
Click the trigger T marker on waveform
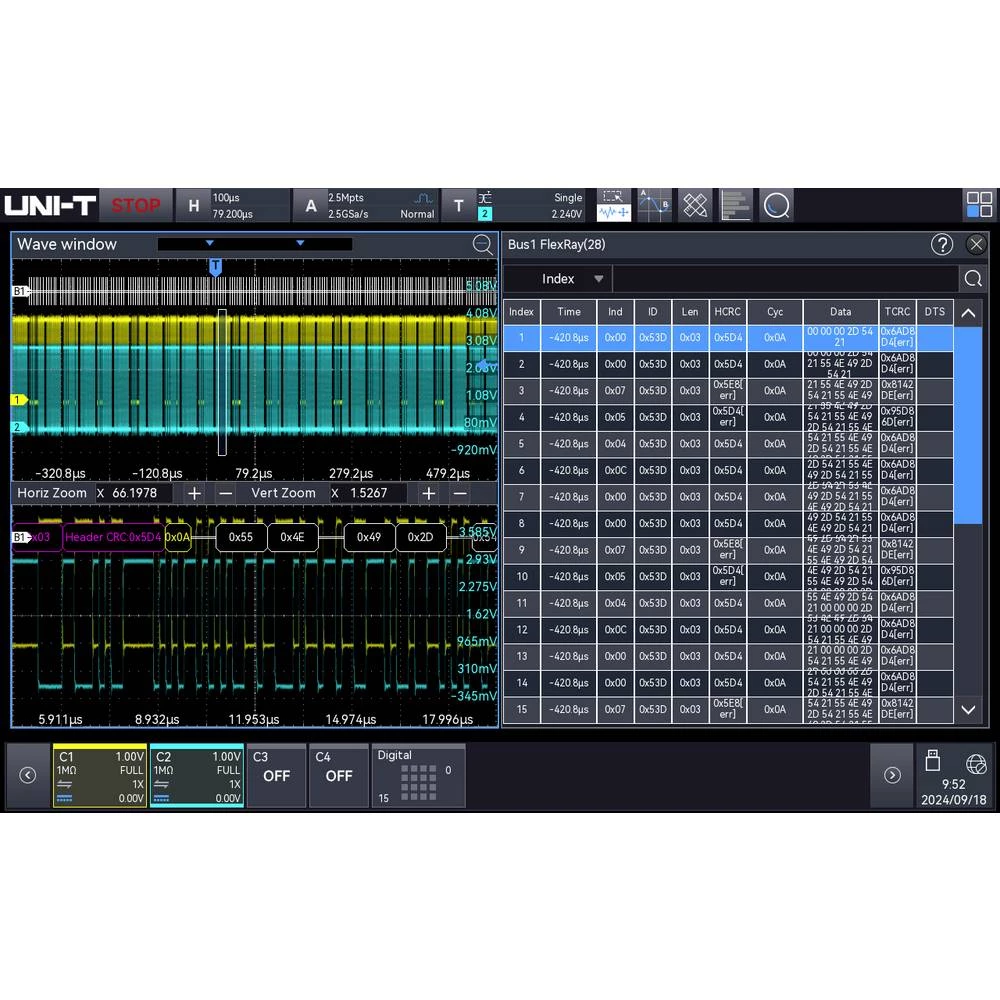[216, 267]
